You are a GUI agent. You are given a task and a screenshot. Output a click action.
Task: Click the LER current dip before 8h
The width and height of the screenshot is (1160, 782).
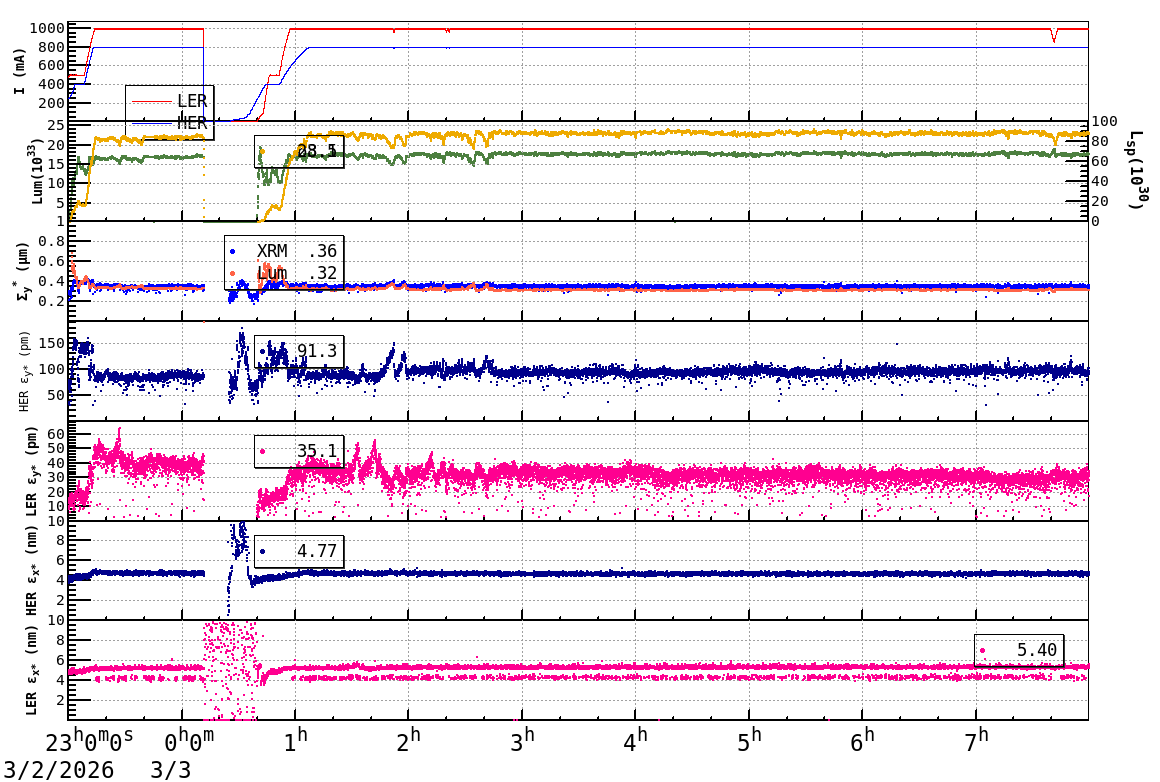1054,36
